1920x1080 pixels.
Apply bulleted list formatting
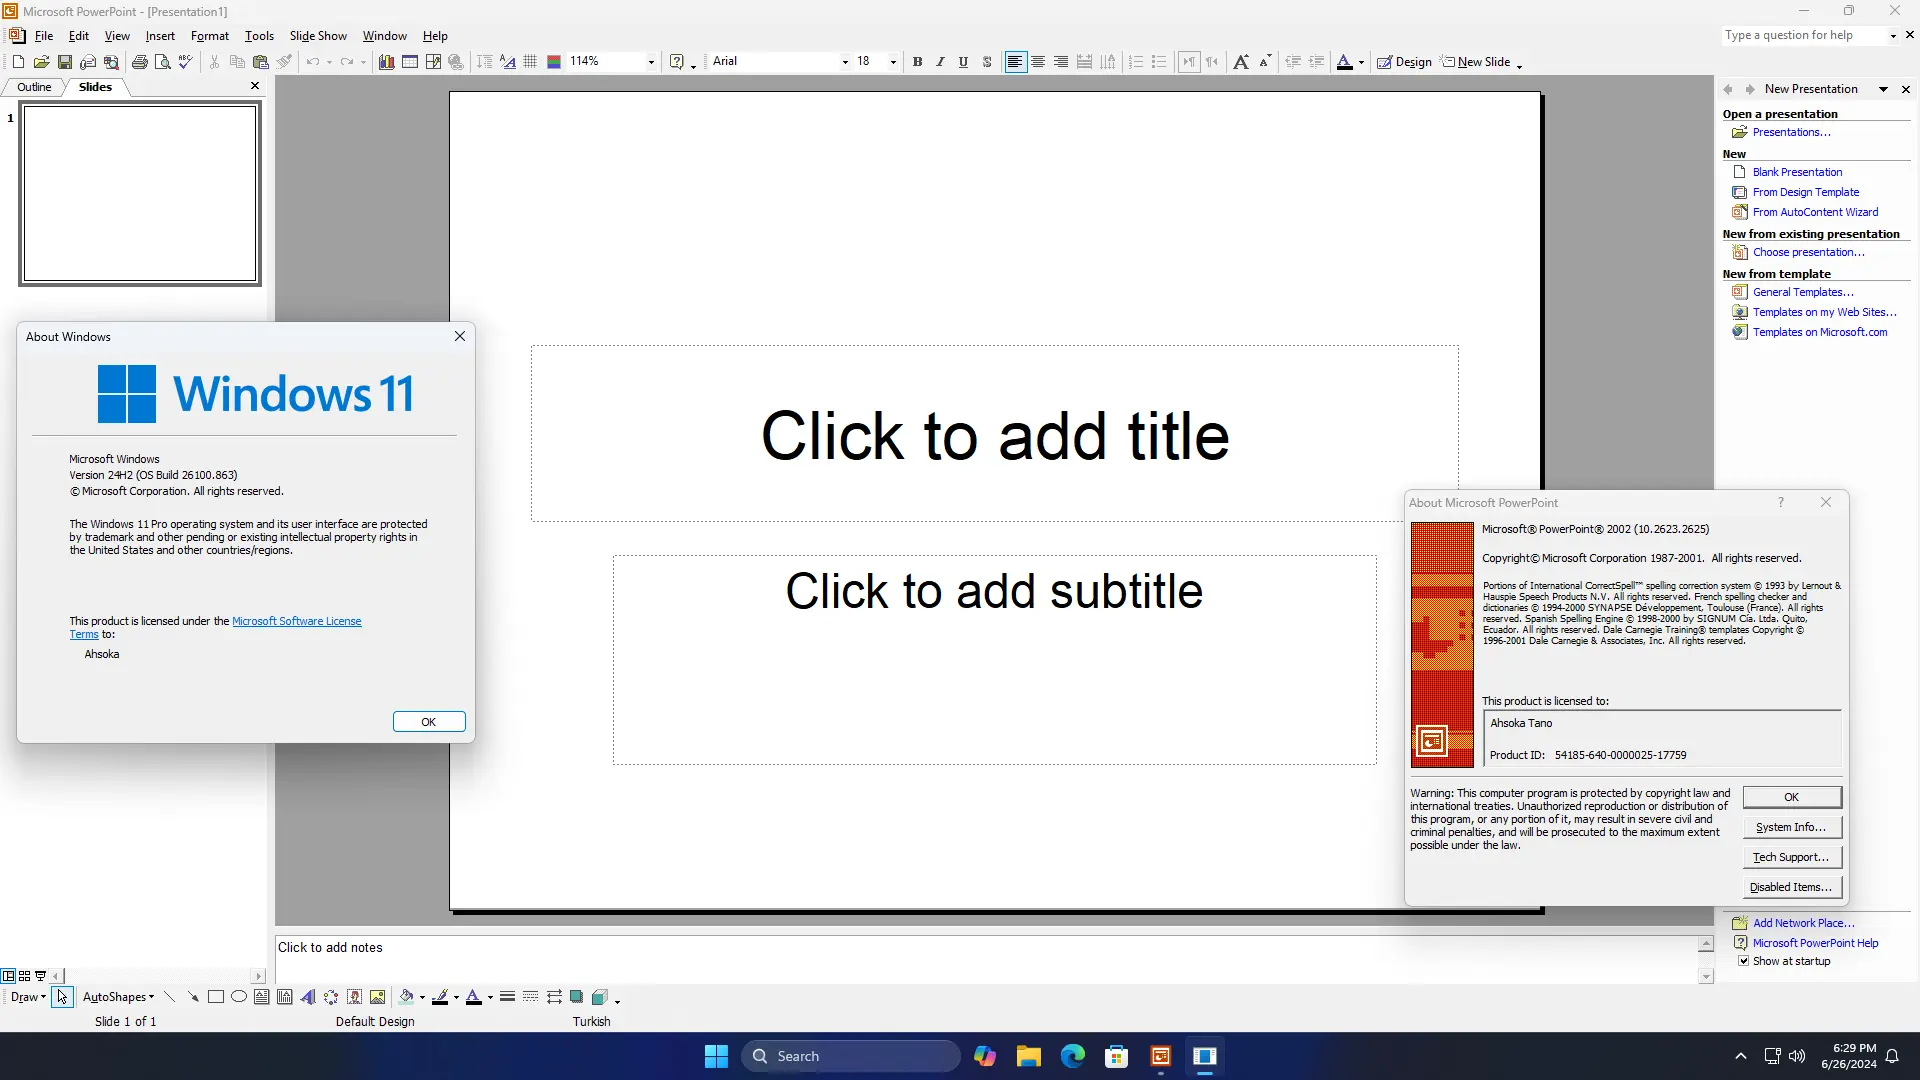click(x=1159, y=62)
